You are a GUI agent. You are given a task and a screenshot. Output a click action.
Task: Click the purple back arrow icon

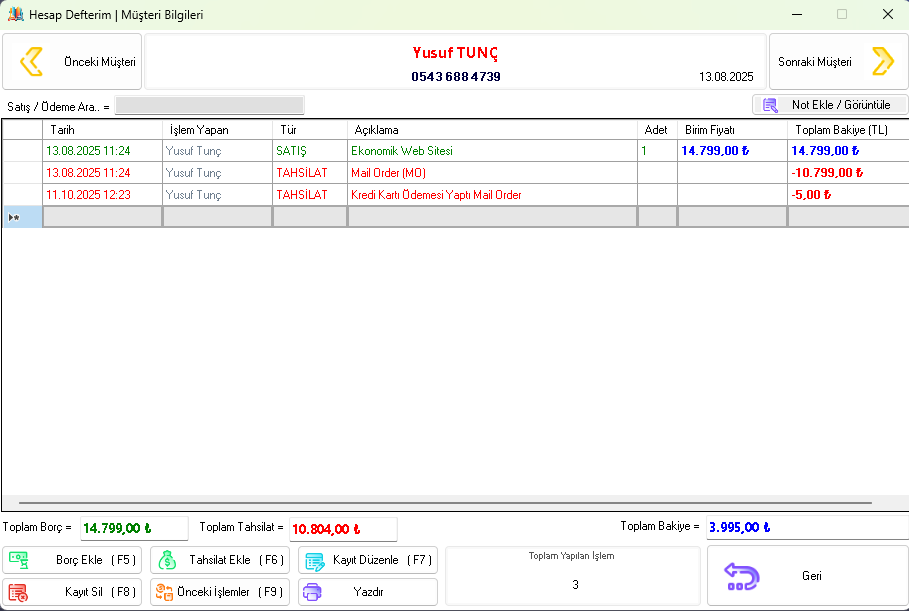(x=742, y=576)
